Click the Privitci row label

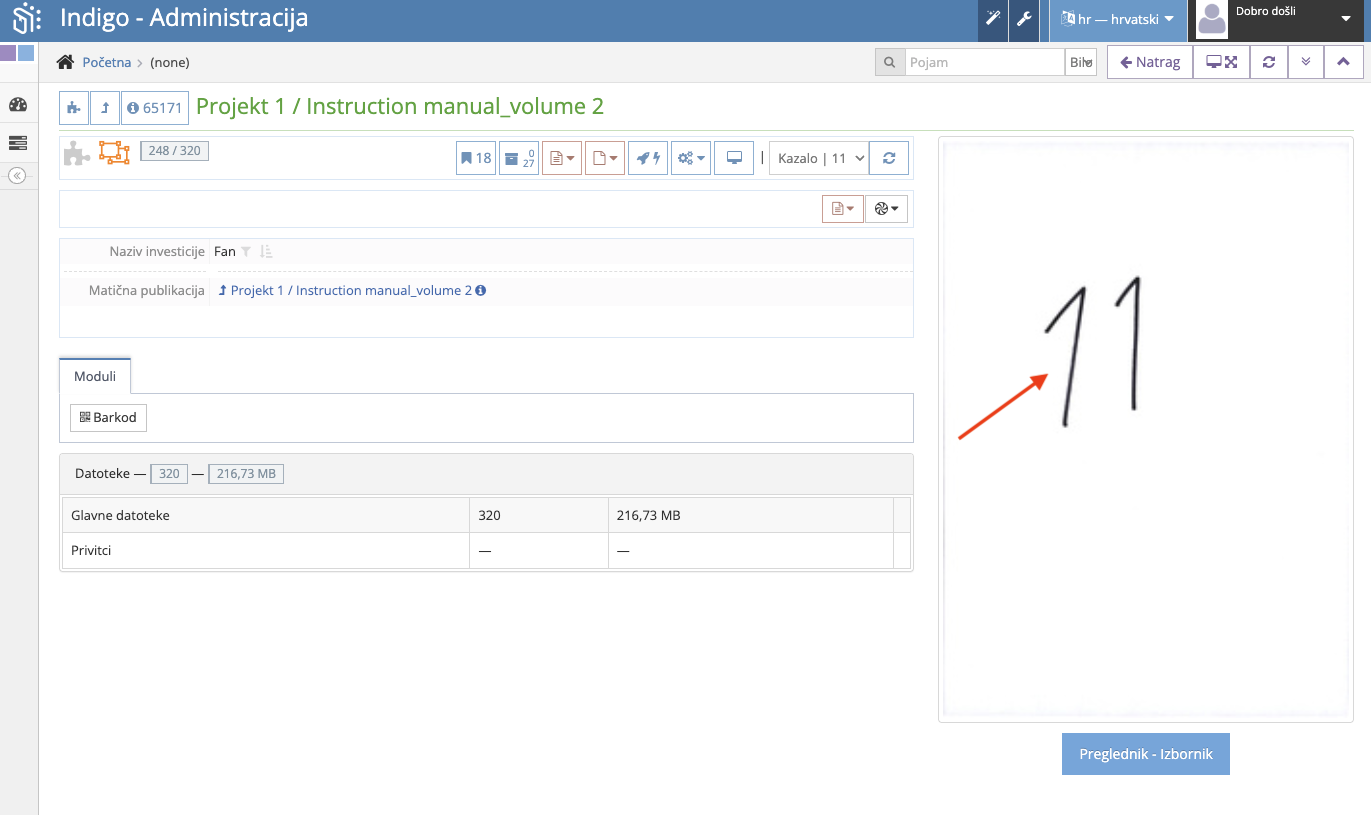[93, 550]
